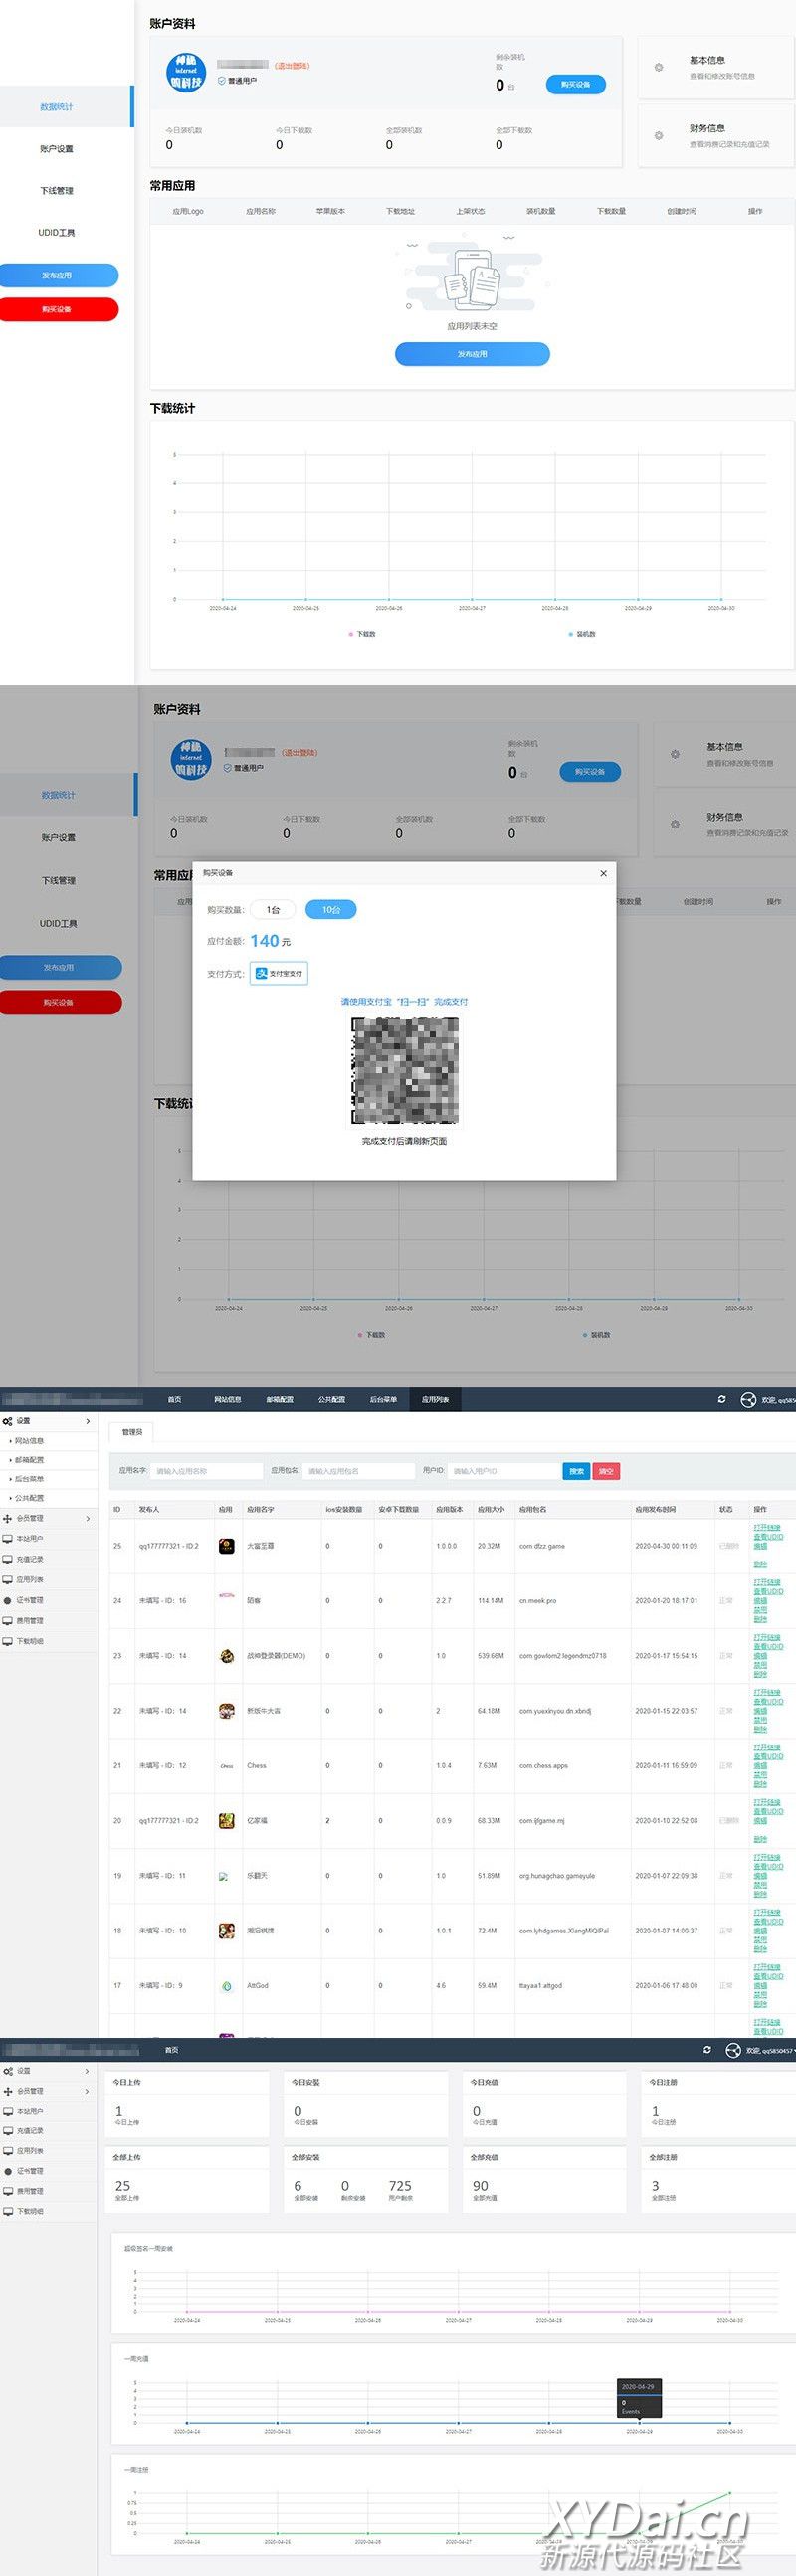
Task: Select the 1台 purchase quantity option
Action: (273, 910)
